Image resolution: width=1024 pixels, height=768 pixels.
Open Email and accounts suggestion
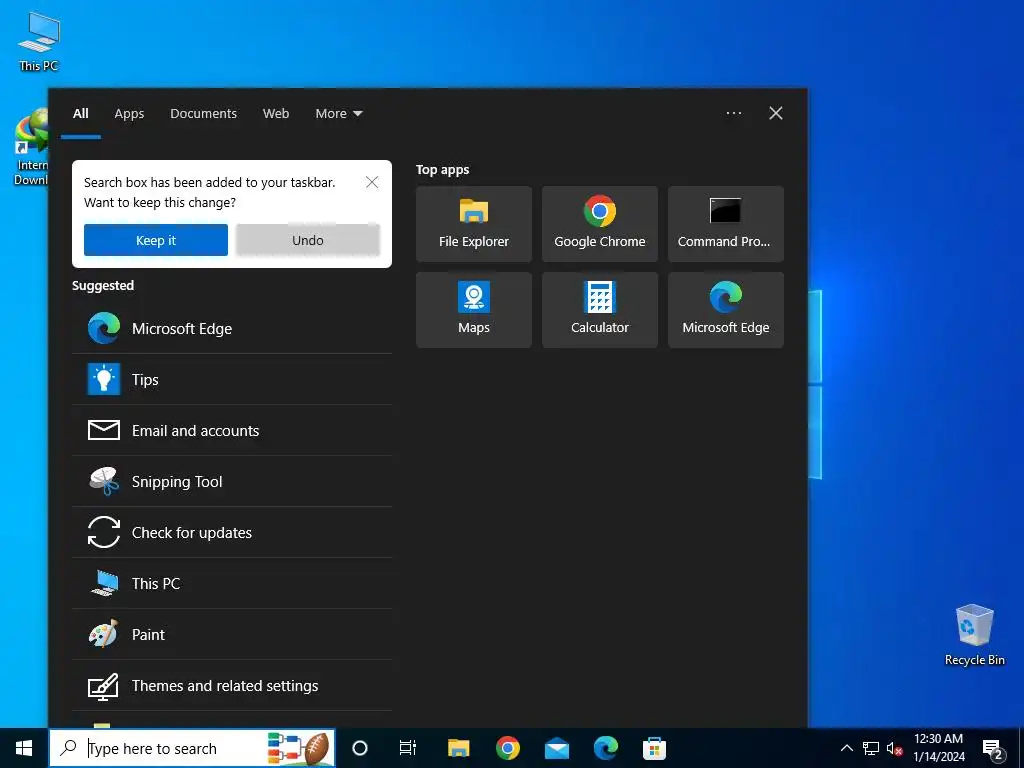click(x=232, y=430)
